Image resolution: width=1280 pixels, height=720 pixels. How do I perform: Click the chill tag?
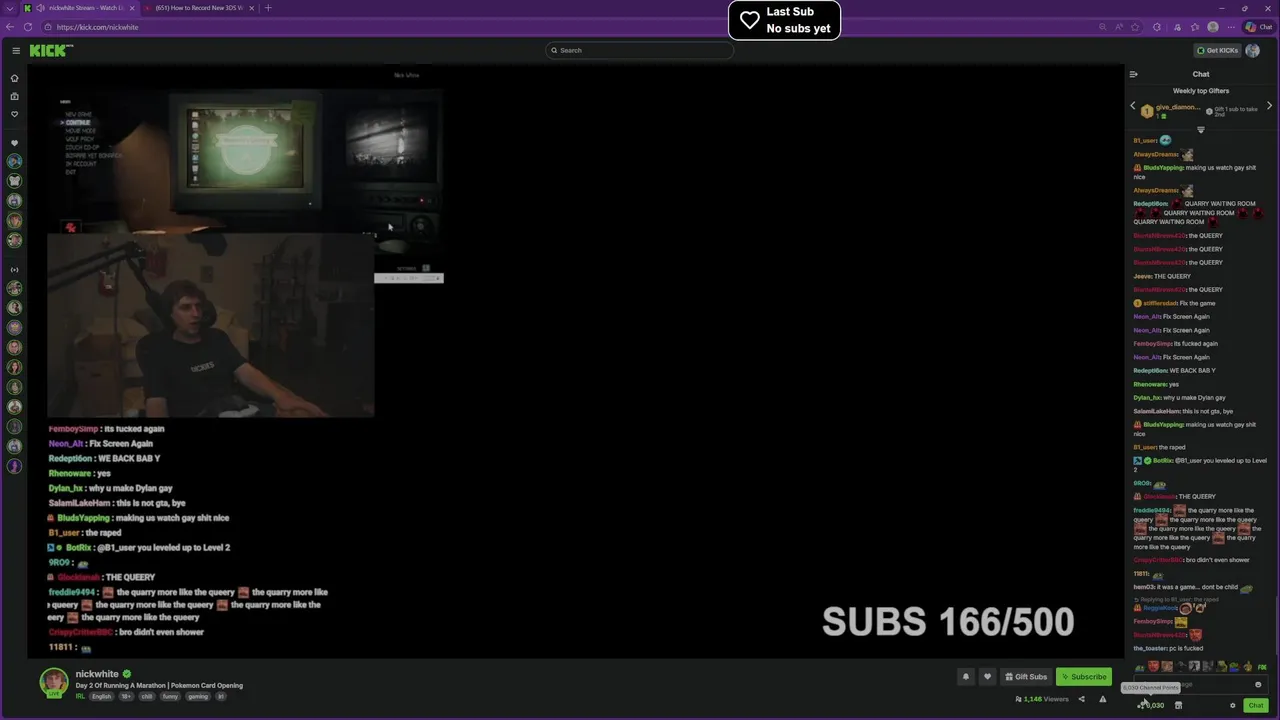click(147, 696)
